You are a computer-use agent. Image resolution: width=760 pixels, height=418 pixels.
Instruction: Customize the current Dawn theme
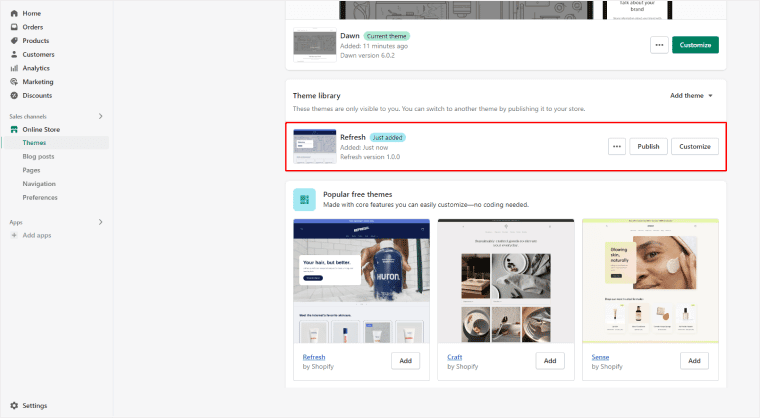click(x=695, y=45)
